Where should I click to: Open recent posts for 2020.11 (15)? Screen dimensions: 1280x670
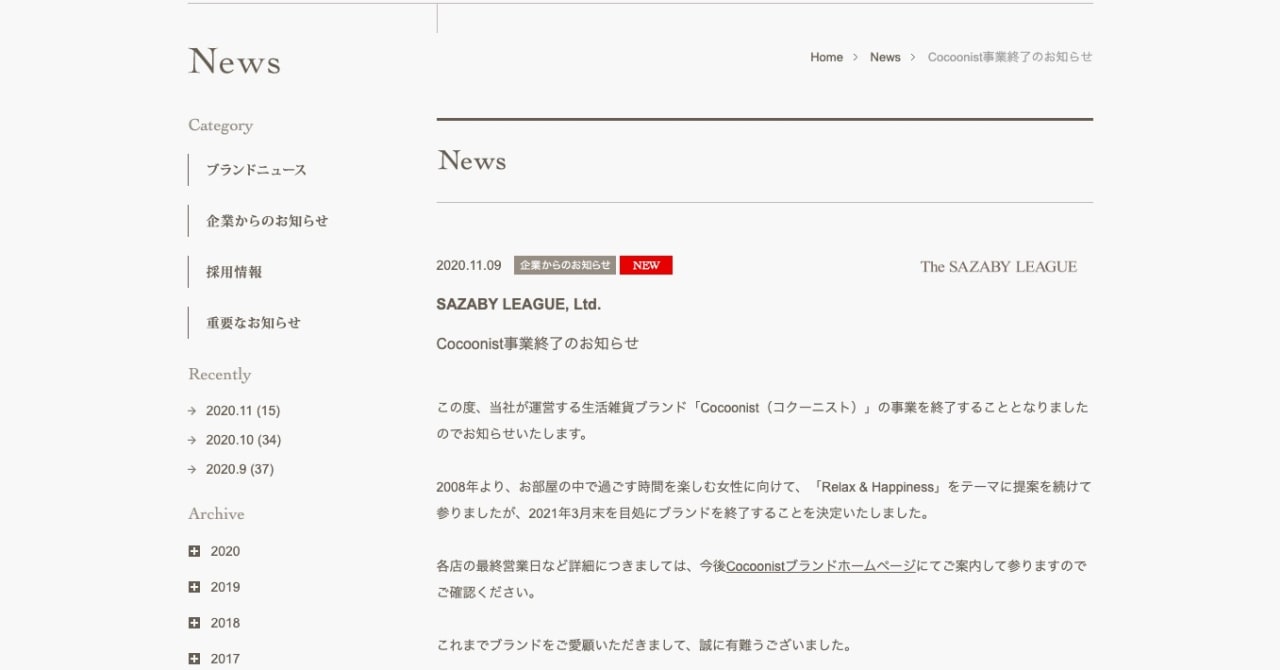point(243,411)
